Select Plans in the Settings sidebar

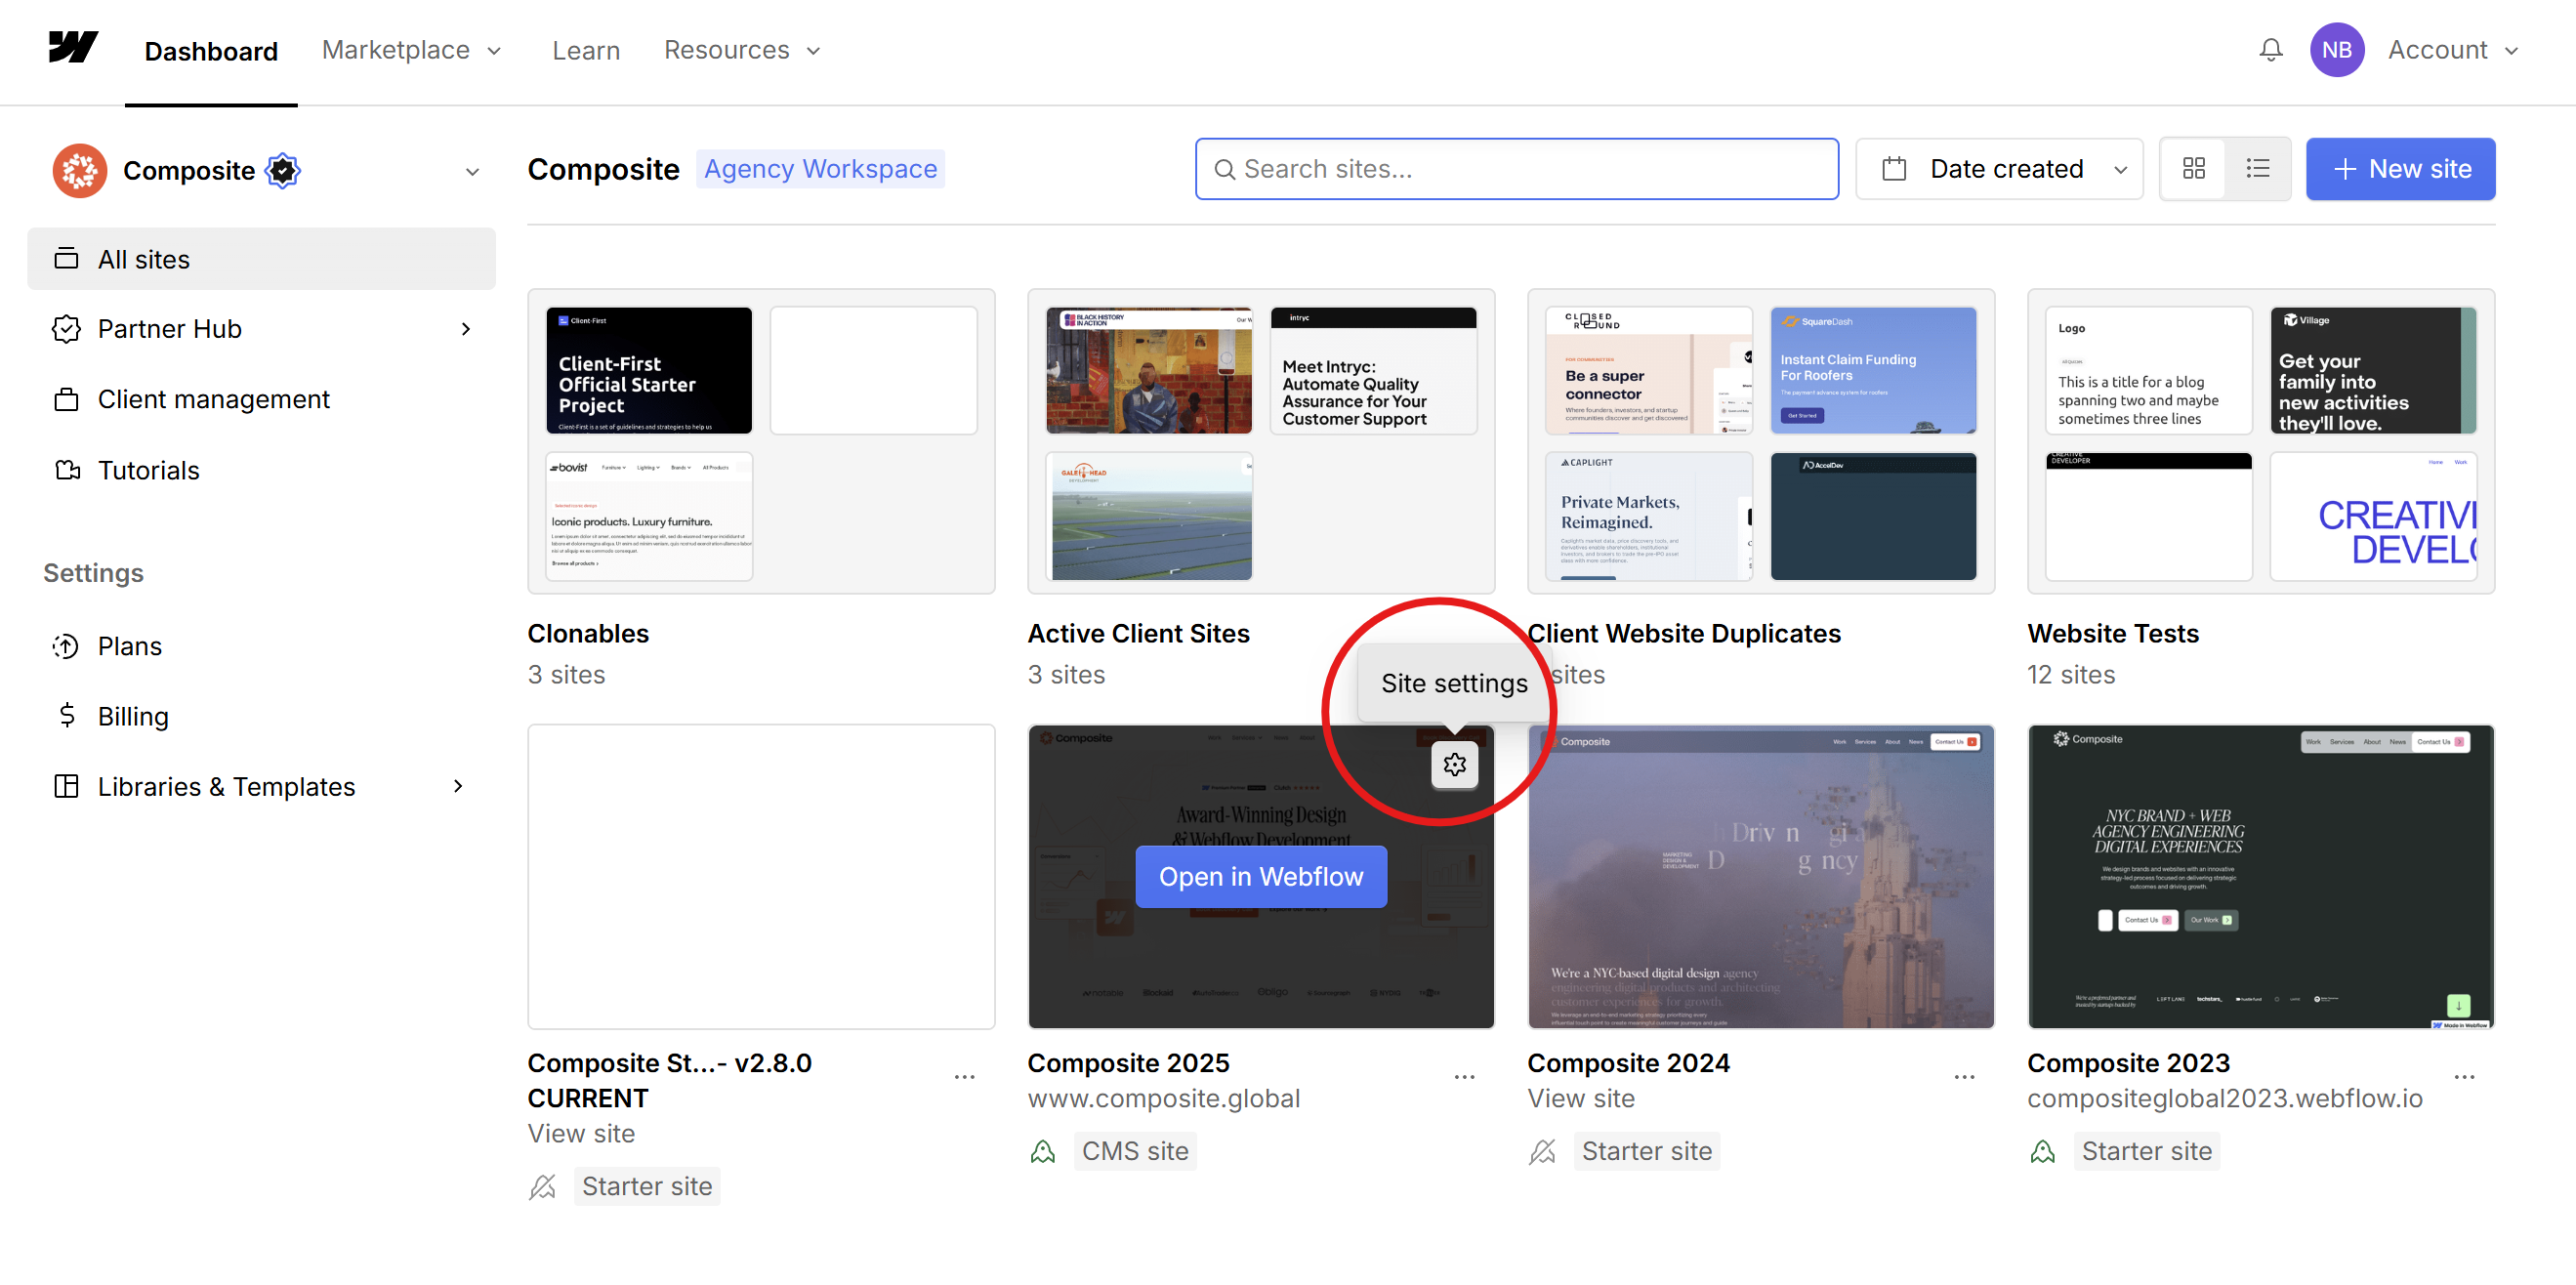[x=129, y=645]
